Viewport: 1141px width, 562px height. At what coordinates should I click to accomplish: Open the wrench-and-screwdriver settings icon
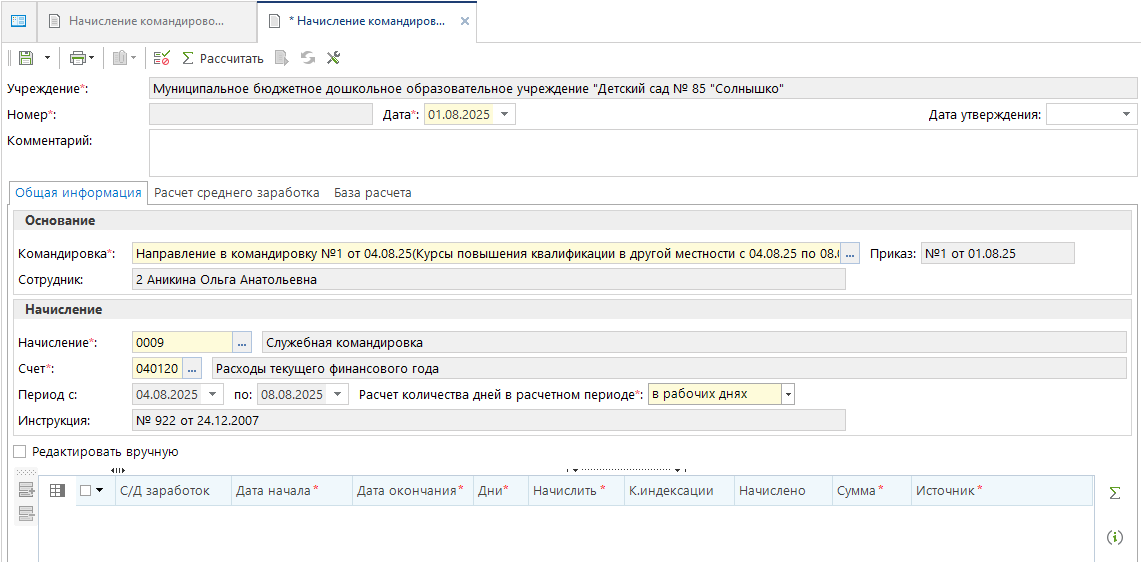(x=334, y=58)
